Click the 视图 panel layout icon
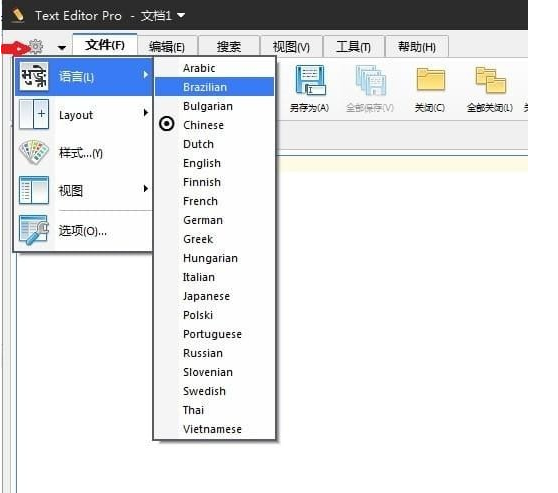558x493 pixels. point(34,190)
